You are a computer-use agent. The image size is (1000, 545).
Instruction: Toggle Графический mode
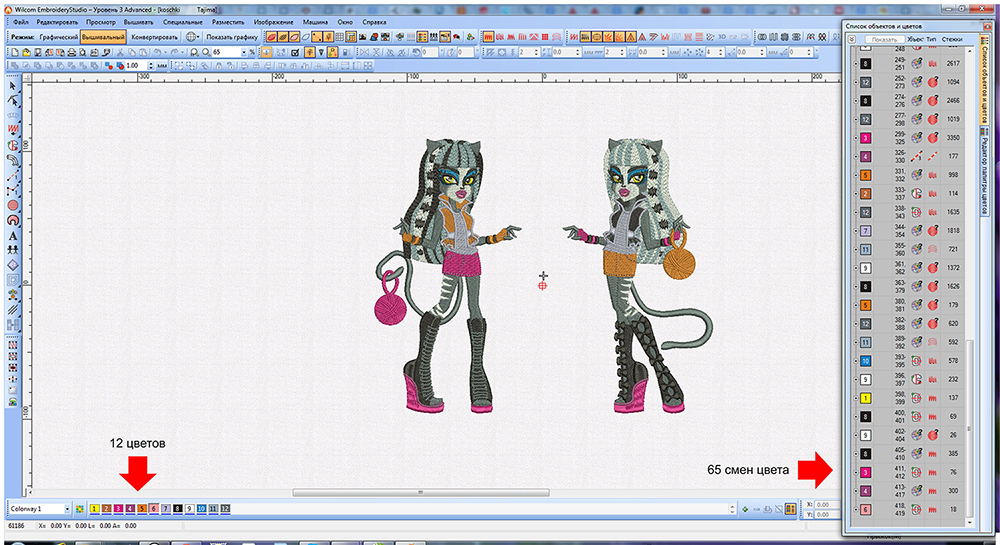click(57, 36)
